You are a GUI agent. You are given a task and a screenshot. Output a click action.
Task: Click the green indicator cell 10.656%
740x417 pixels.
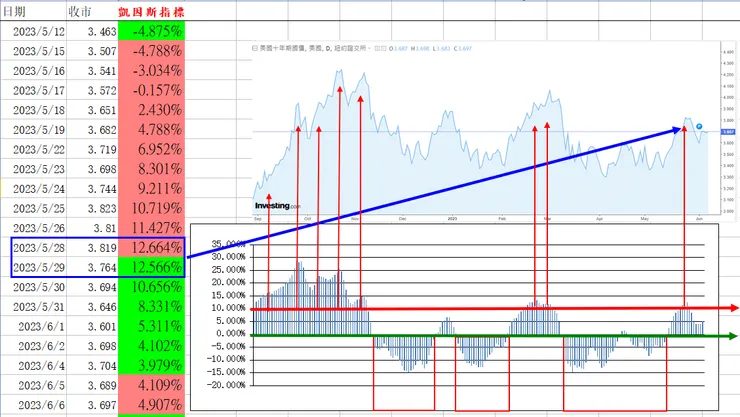151,287
